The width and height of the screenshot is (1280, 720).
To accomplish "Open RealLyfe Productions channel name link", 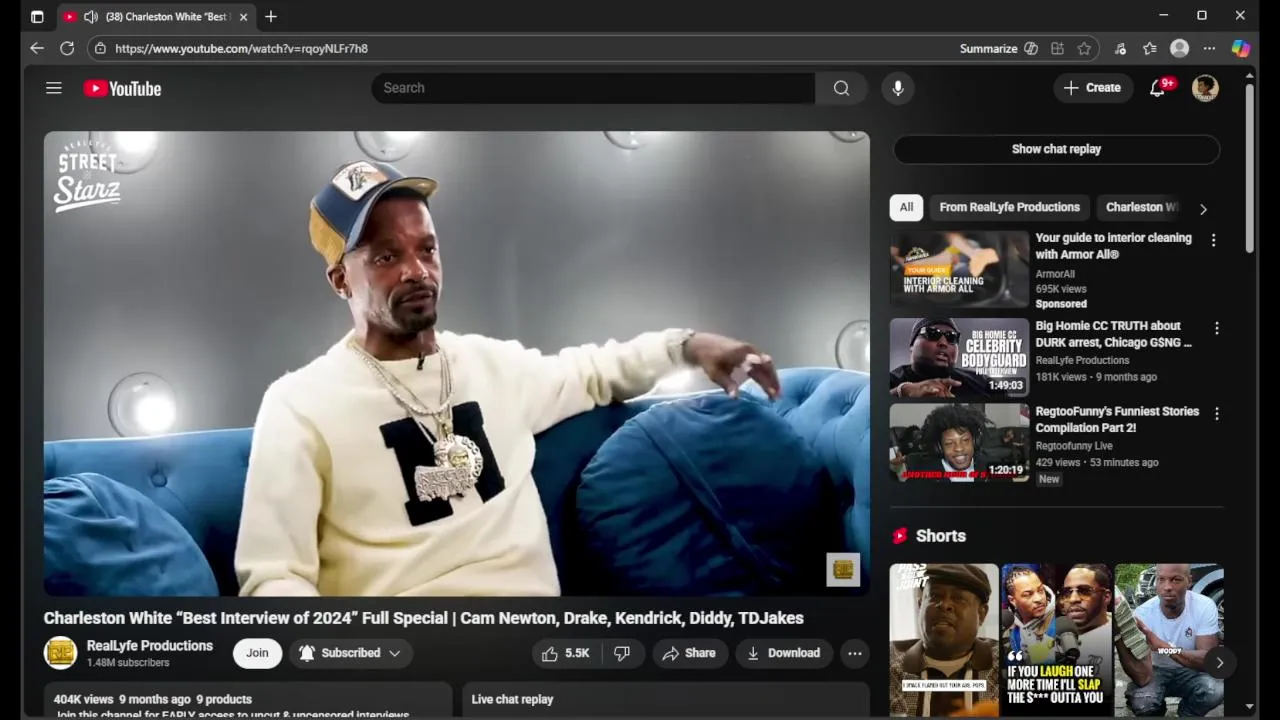I will tap(150, 646).
